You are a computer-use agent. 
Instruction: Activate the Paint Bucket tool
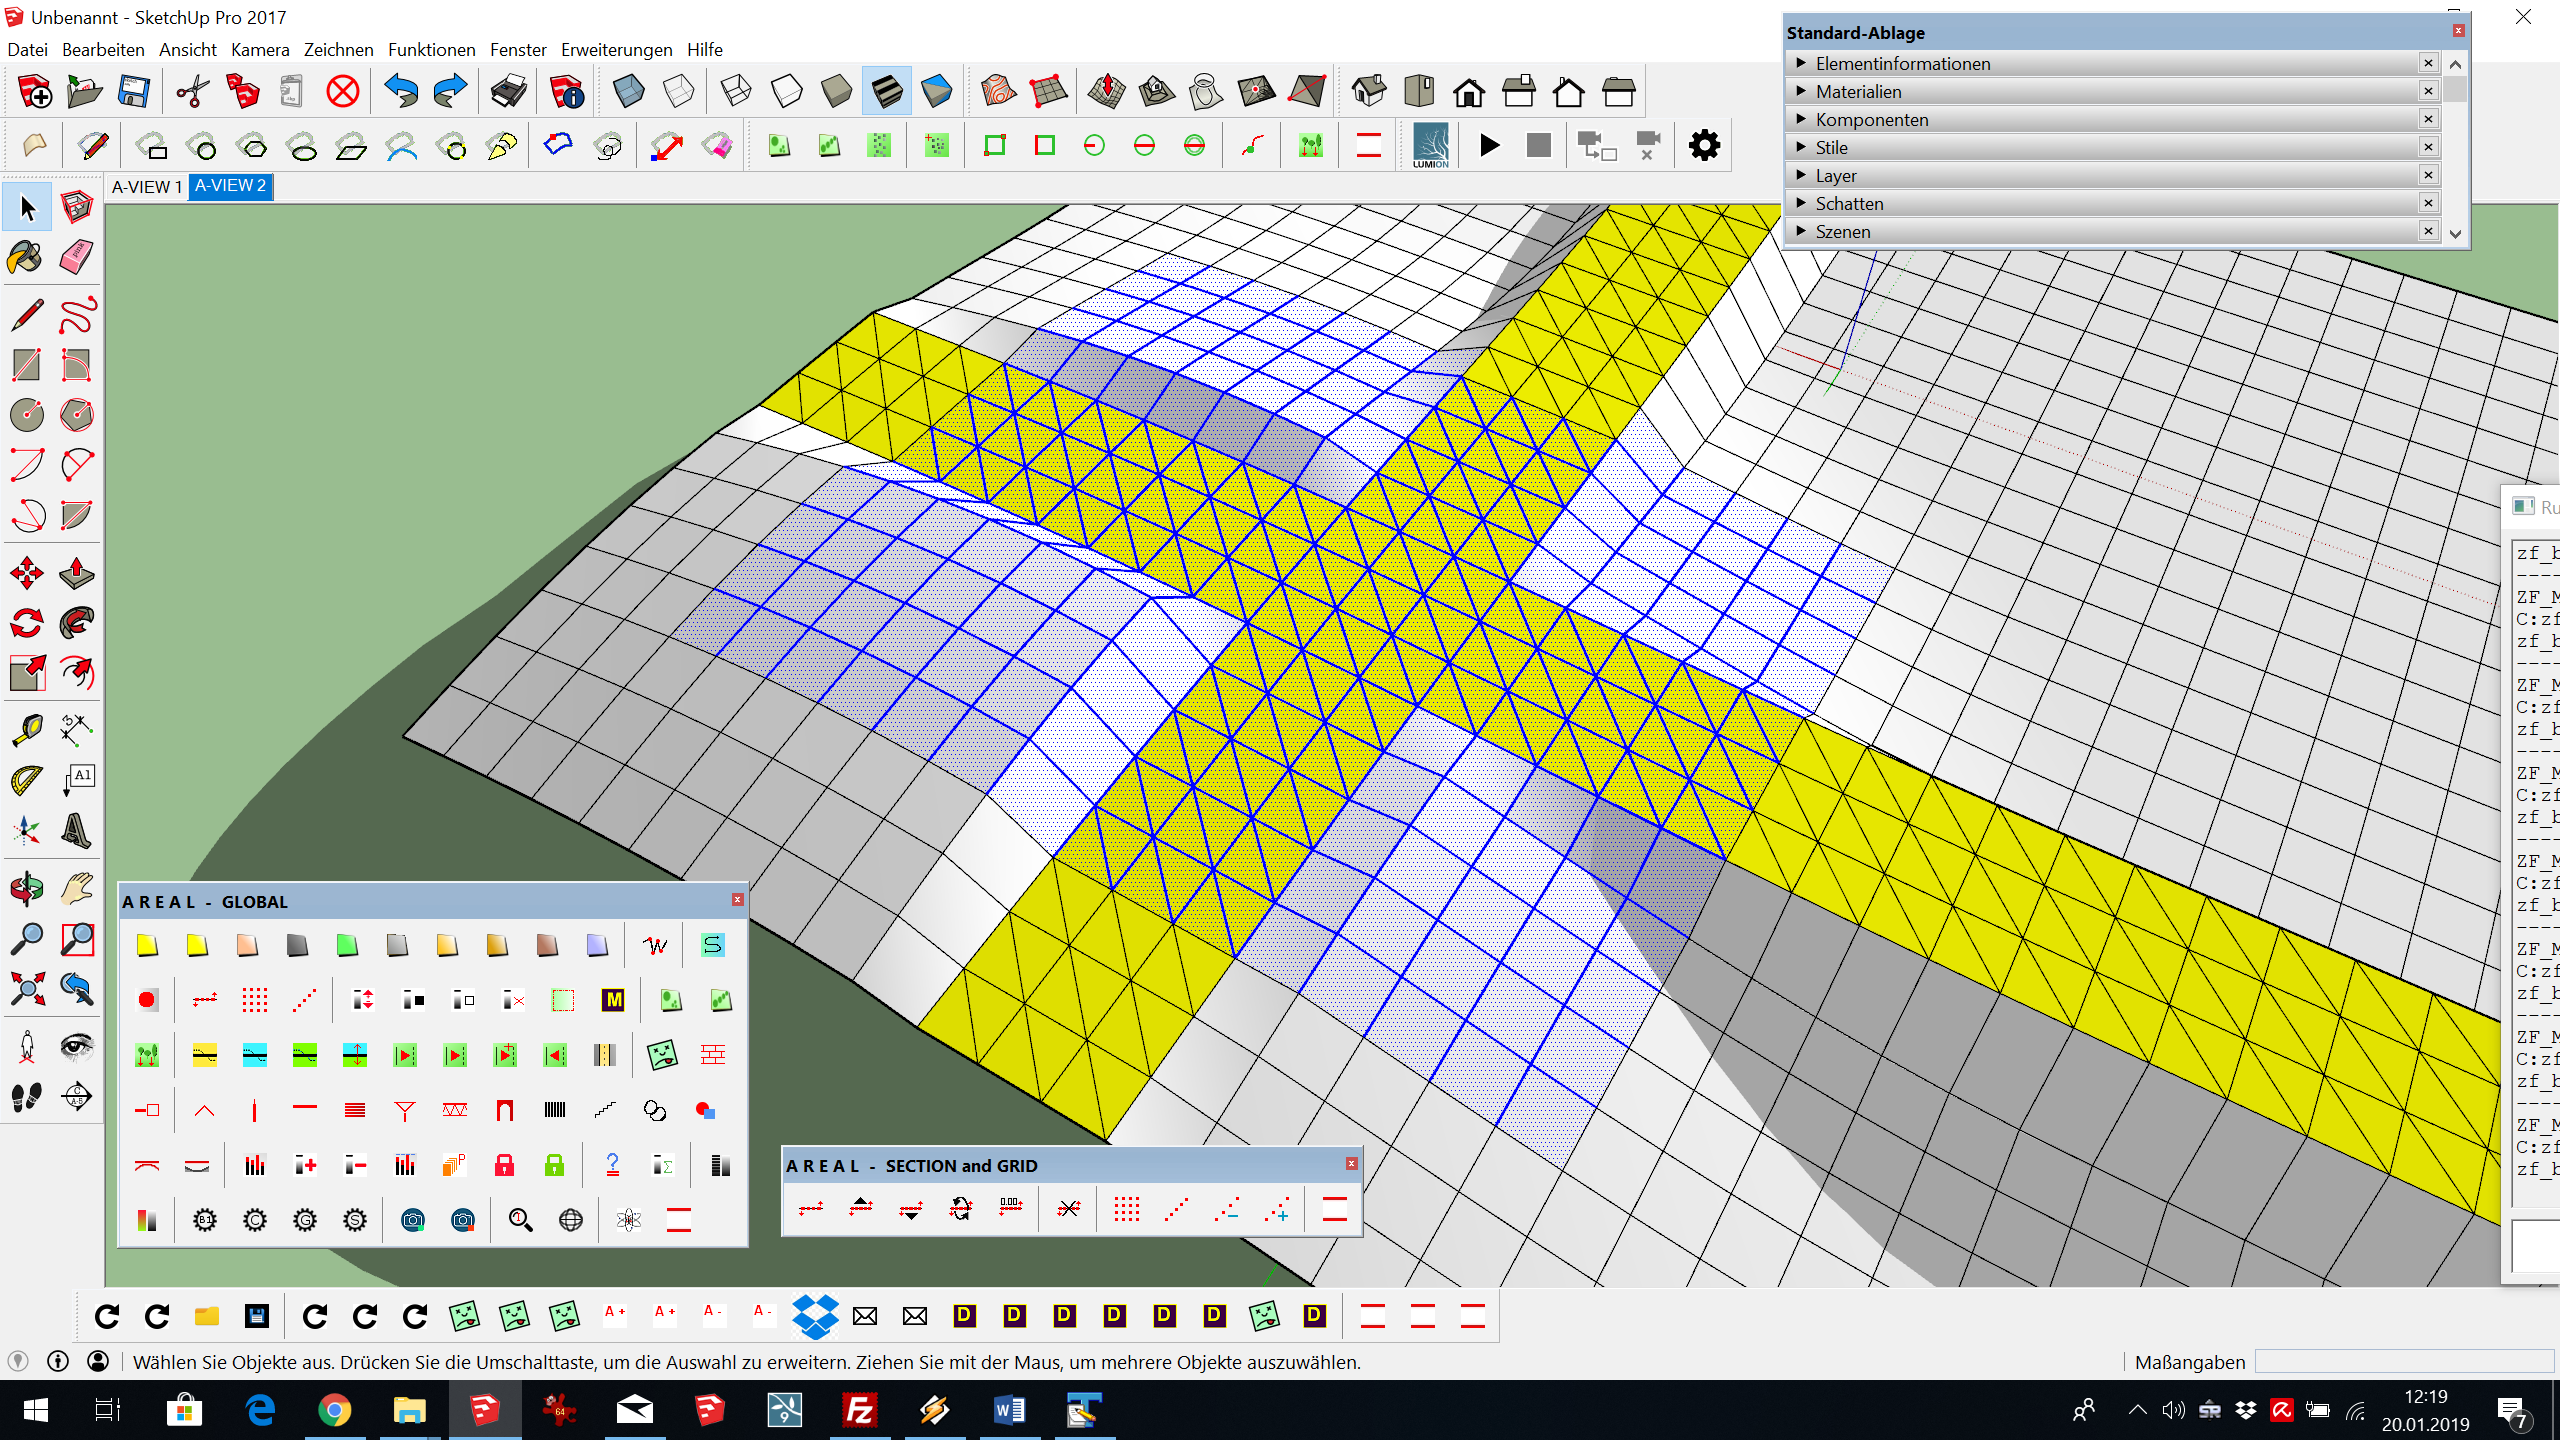click(26, 258)
